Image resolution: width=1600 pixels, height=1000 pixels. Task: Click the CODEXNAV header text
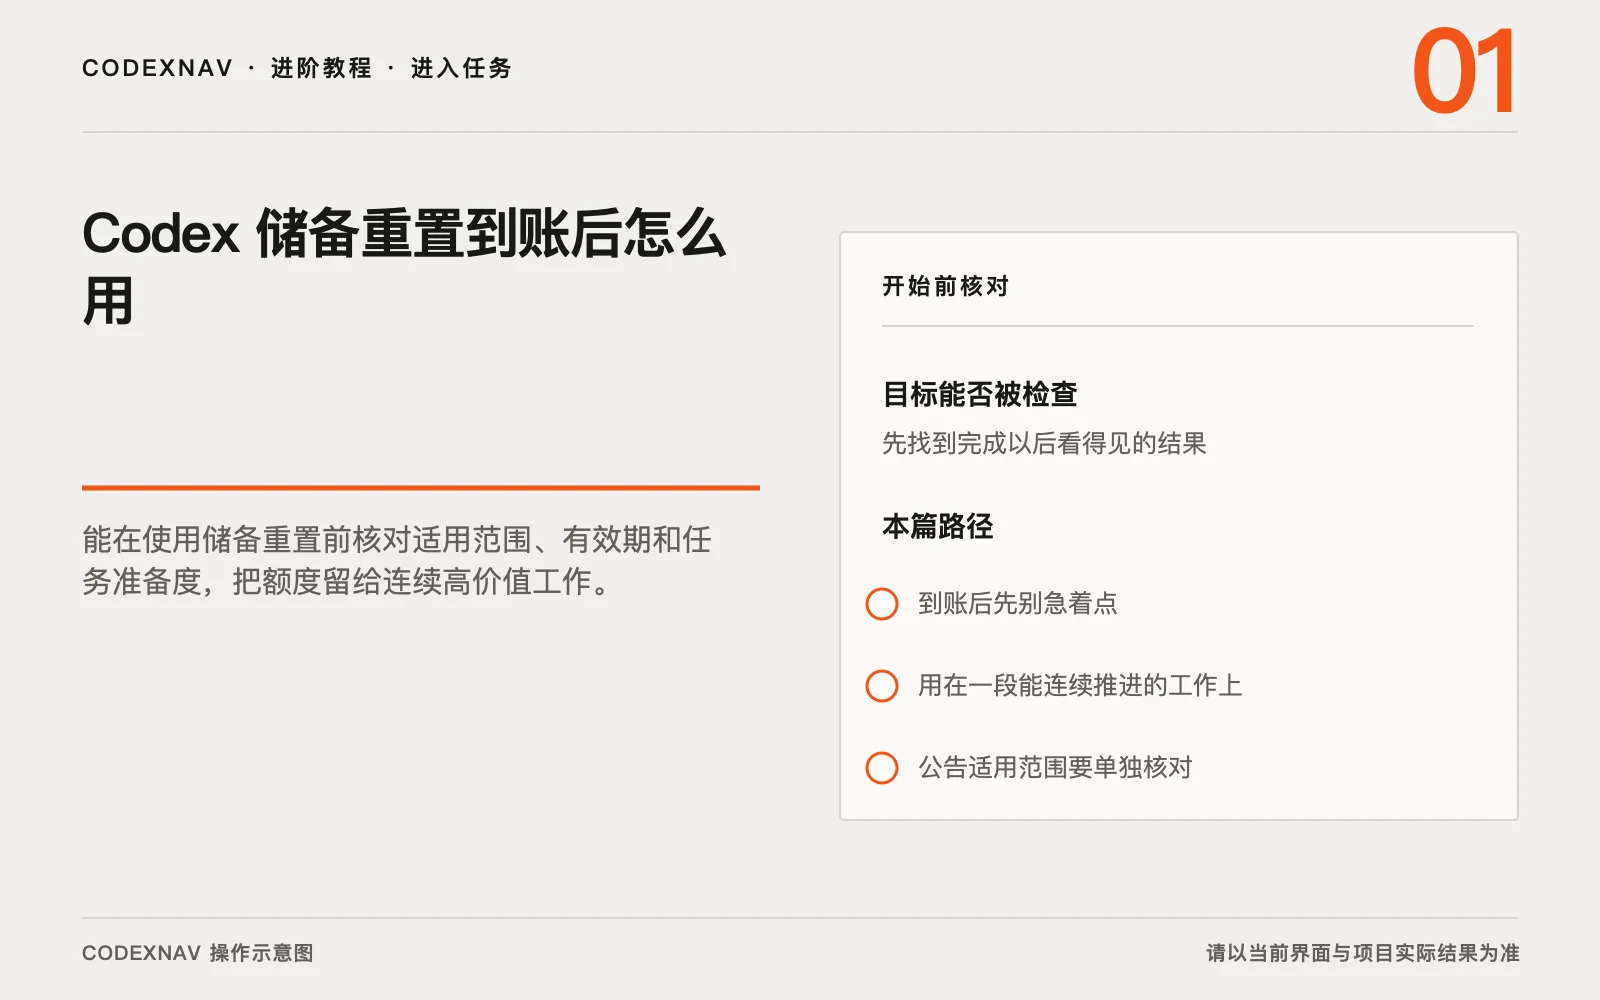click(157, 68)
